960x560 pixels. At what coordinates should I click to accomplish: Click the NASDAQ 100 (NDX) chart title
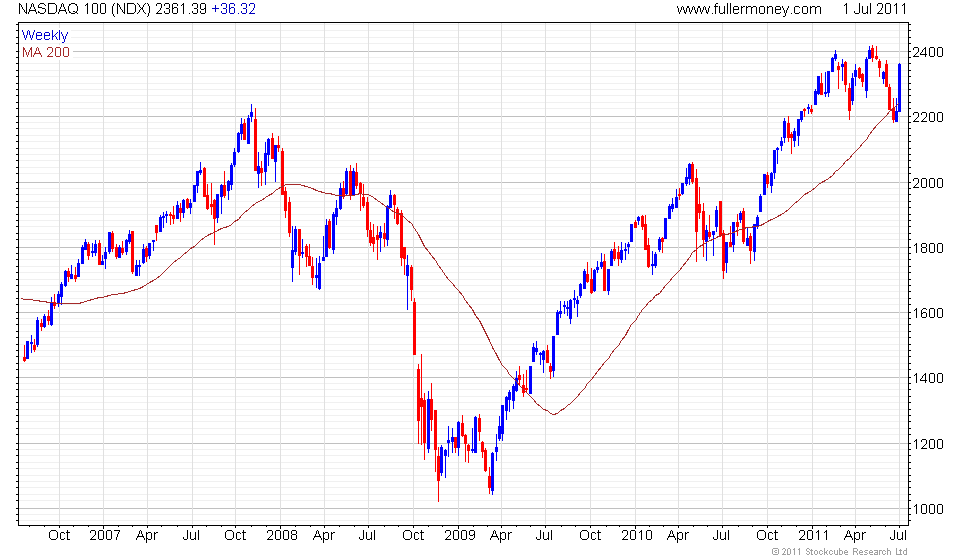tap(85, 9)
